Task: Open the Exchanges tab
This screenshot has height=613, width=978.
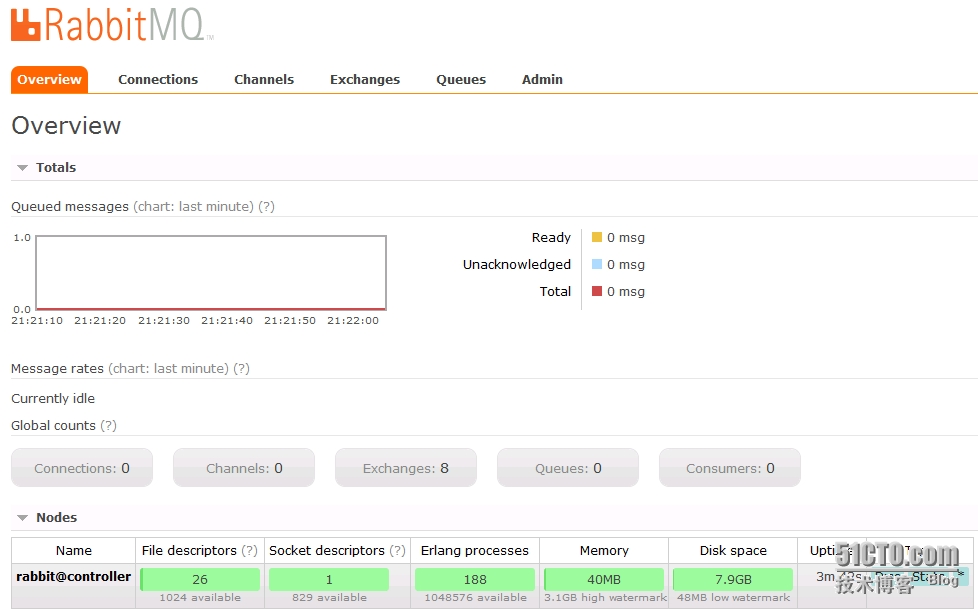Action: click(365, 80)
